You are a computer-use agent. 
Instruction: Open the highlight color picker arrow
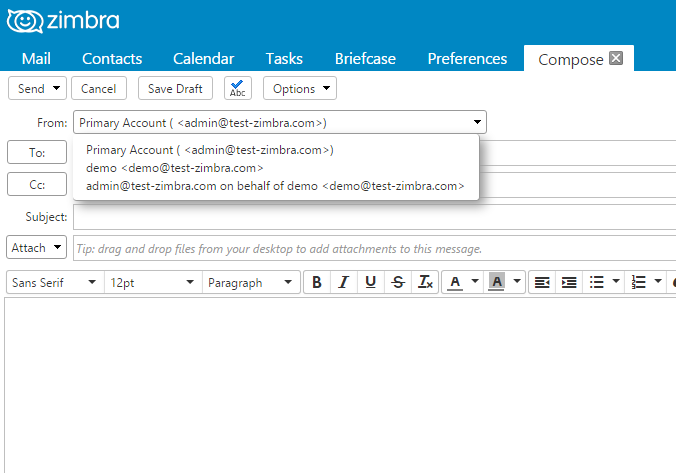point(517,282)
